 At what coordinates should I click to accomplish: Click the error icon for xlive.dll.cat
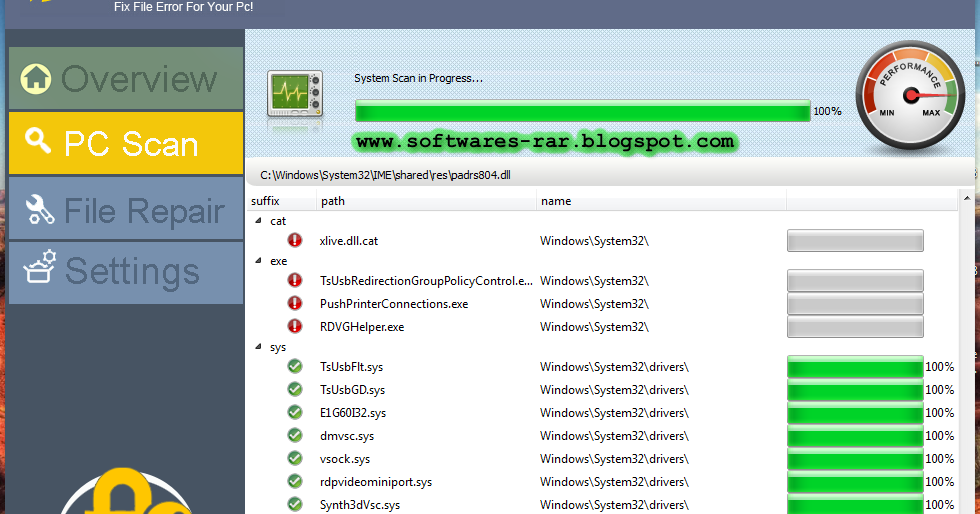click(x=295, y=240)
